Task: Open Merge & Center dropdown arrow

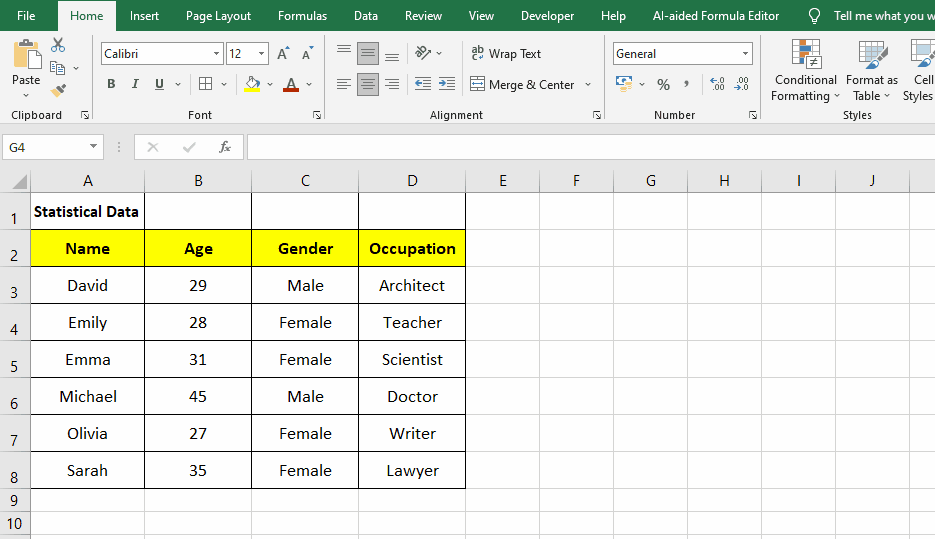Action: tap(587, 84)
